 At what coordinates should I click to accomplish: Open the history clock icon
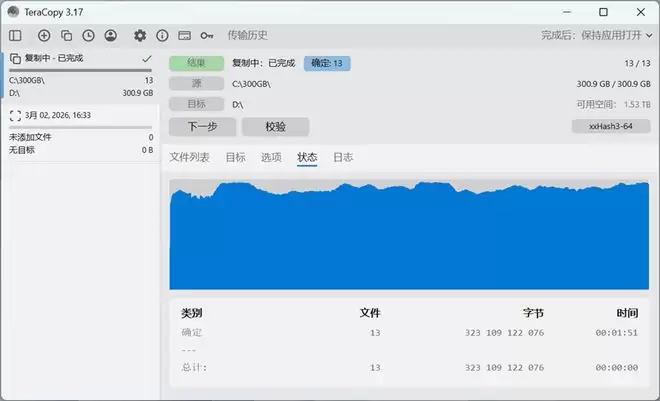pos(88,35)
